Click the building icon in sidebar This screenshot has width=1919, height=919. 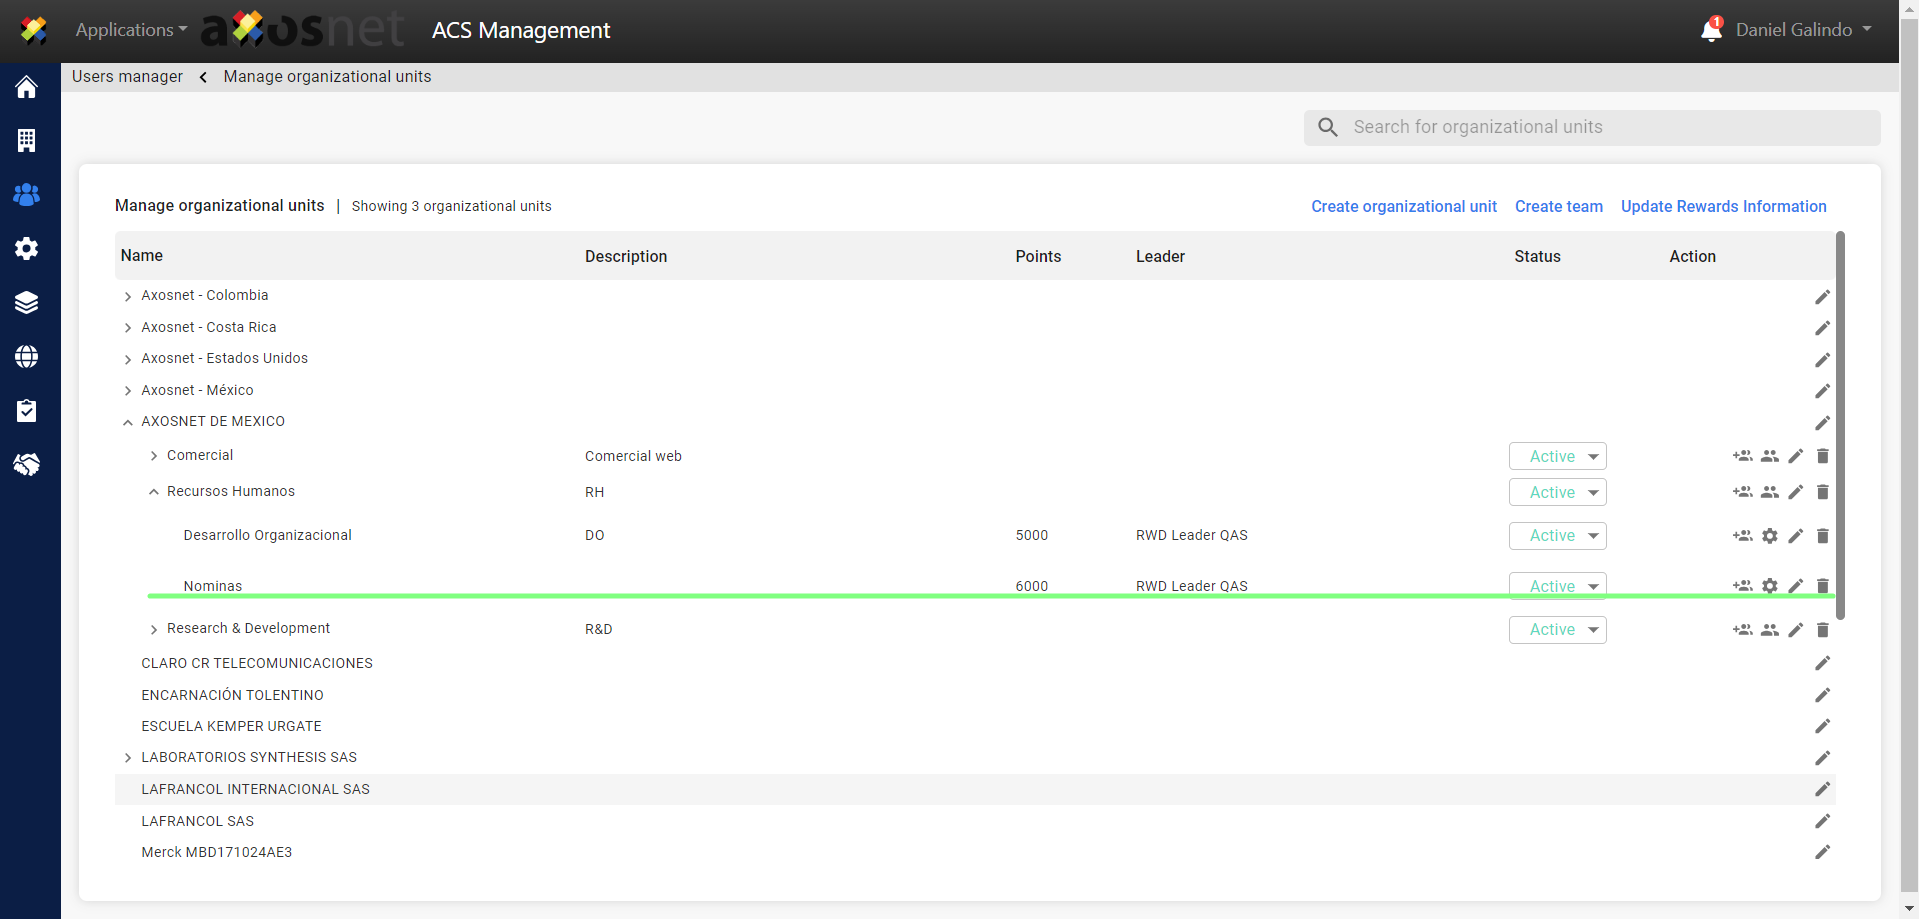(27, 141)
